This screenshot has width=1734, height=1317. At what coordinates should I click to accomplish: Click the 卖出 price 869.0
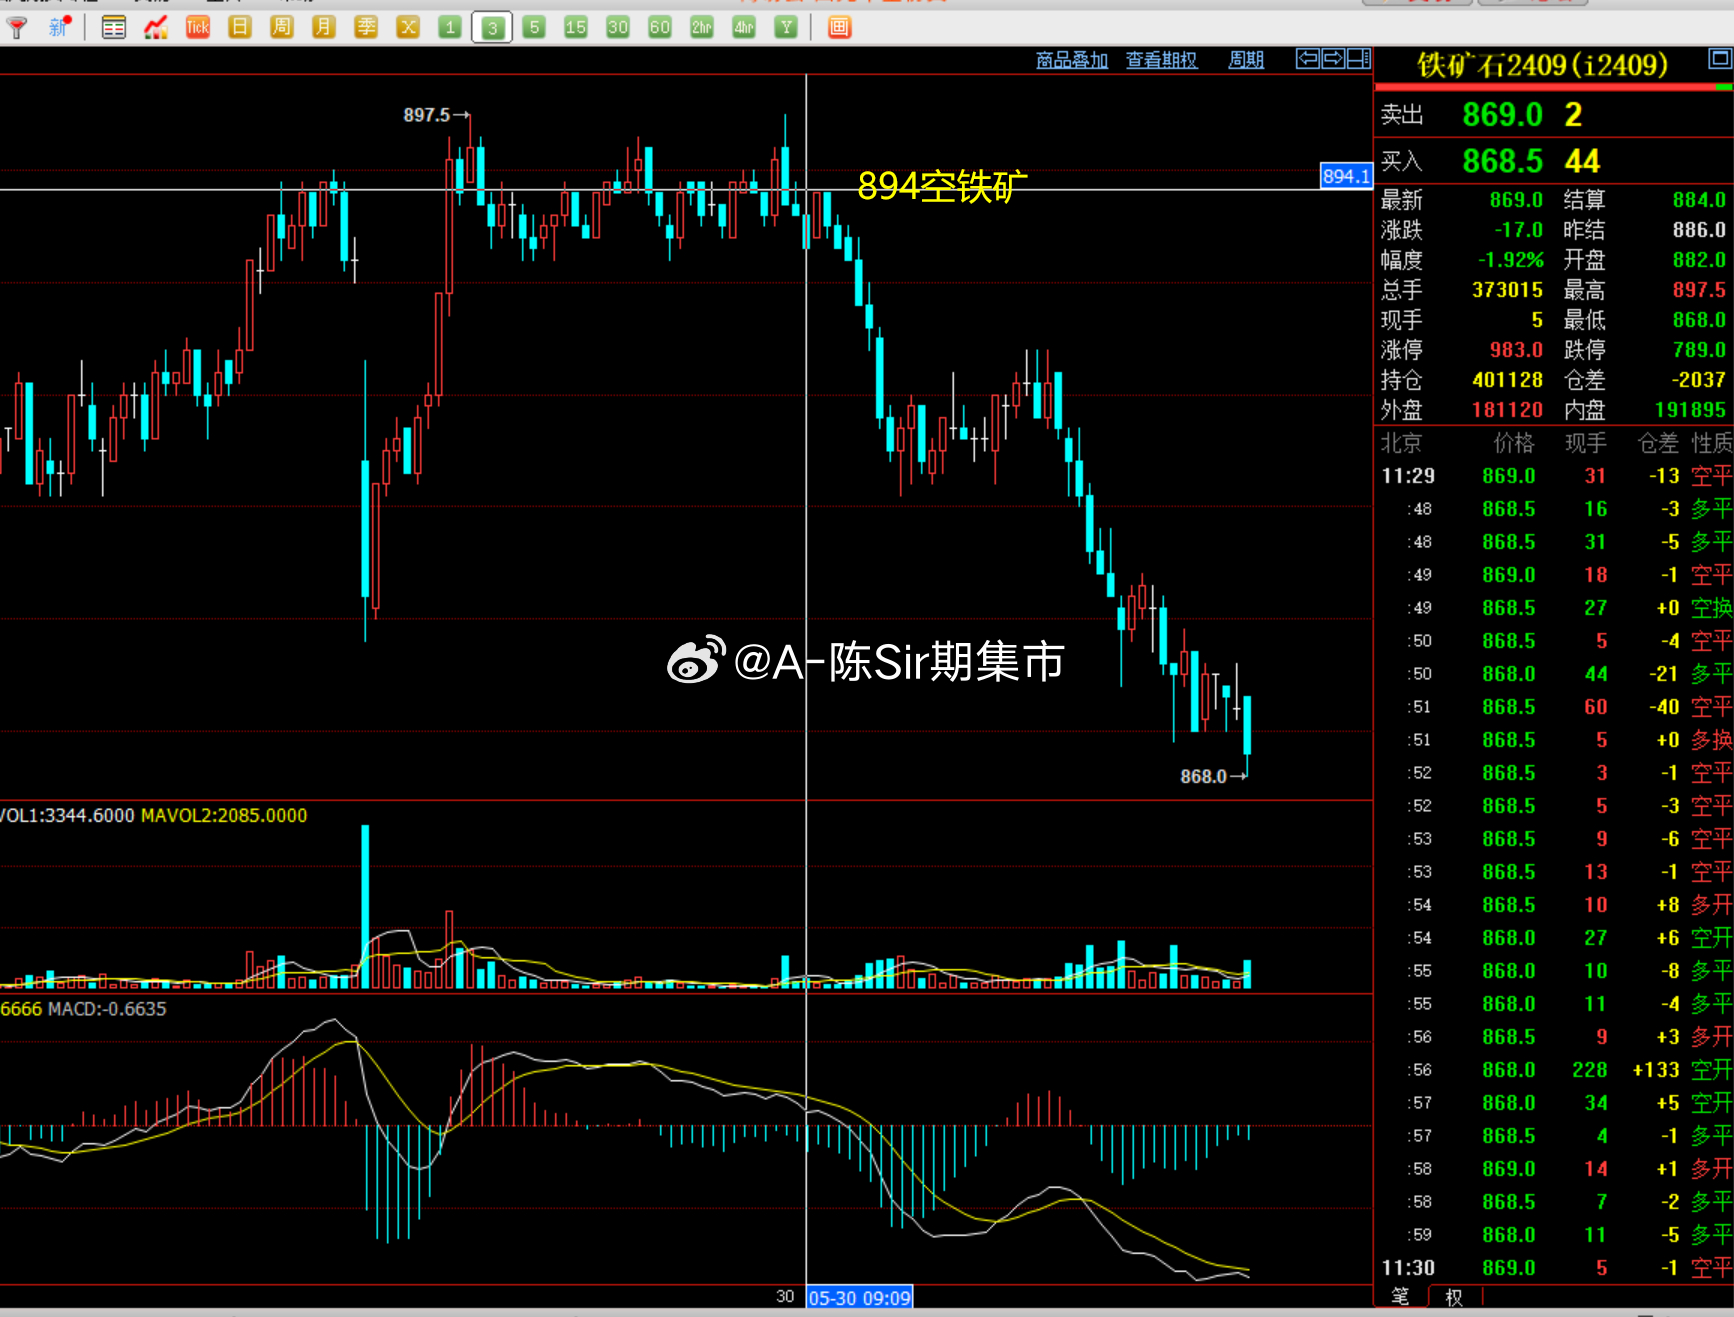point(1502,115)
